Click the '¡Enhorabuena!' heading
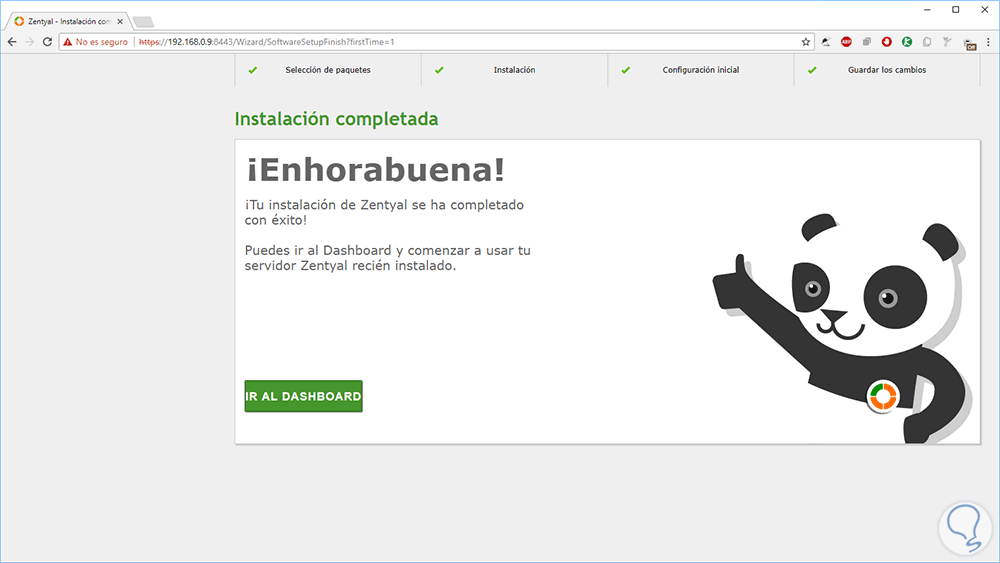 [376, 170]
